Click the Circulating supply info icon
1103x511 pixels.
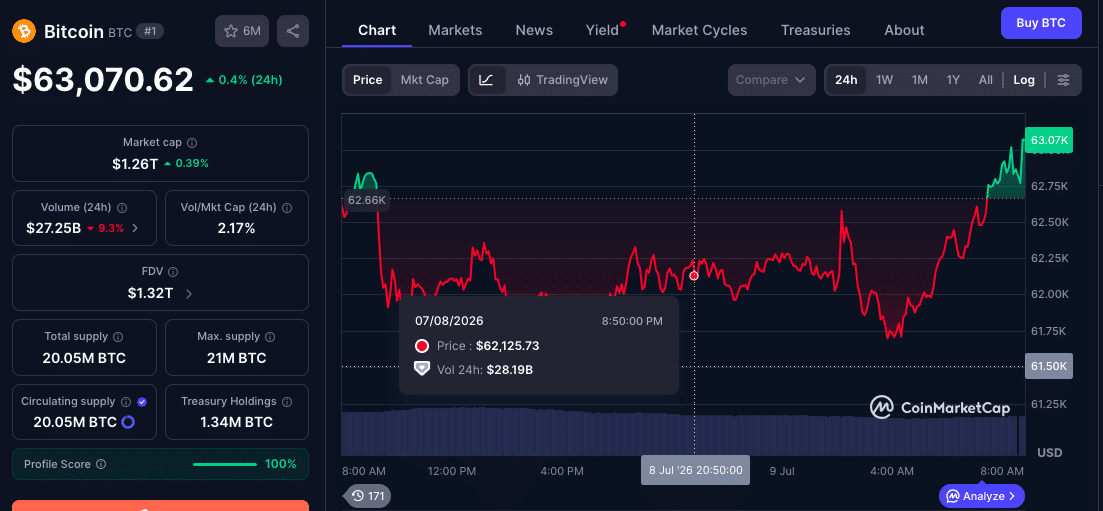pos(126,401)
